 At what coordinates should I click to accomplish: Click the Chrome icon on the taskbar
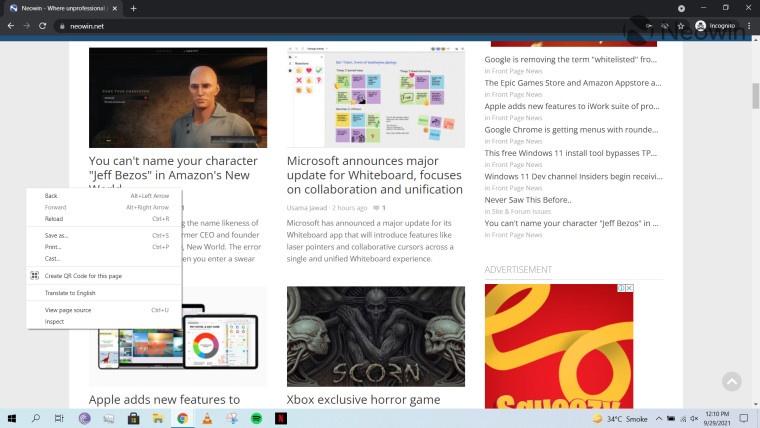(182, 418)
